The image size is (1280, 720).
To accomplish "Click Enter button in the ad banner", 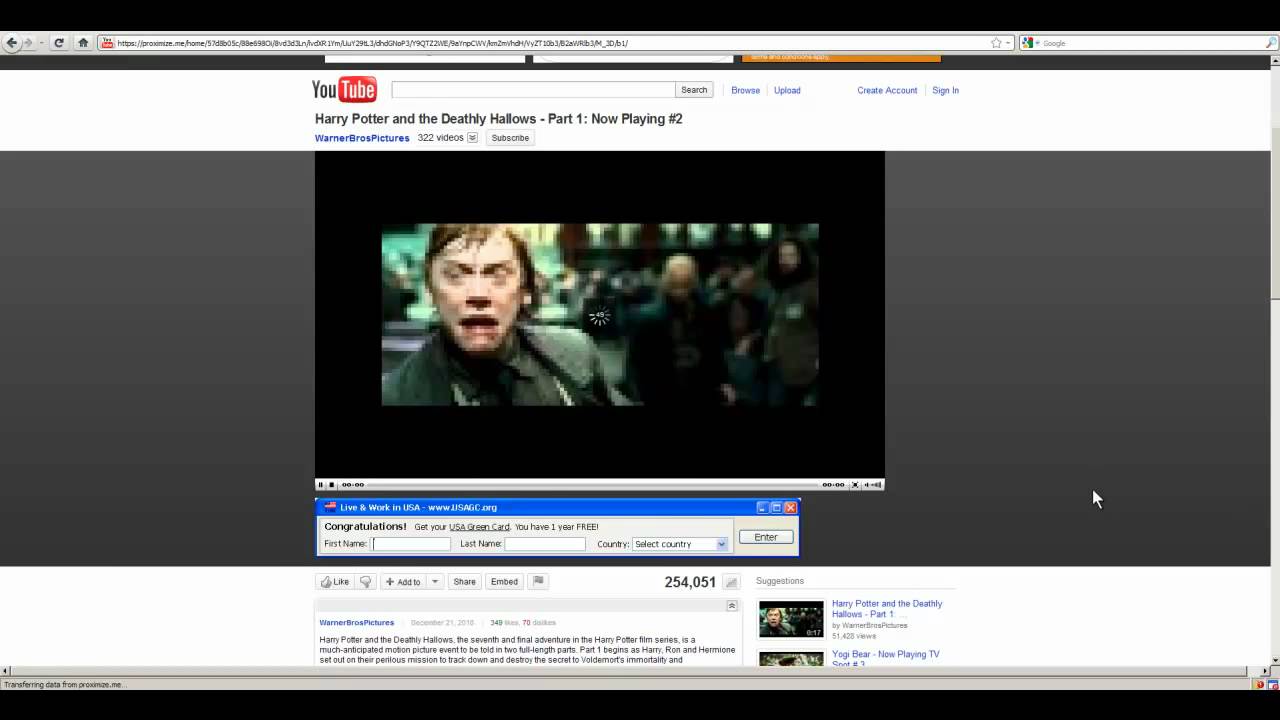I will click(x=766, y=537).
